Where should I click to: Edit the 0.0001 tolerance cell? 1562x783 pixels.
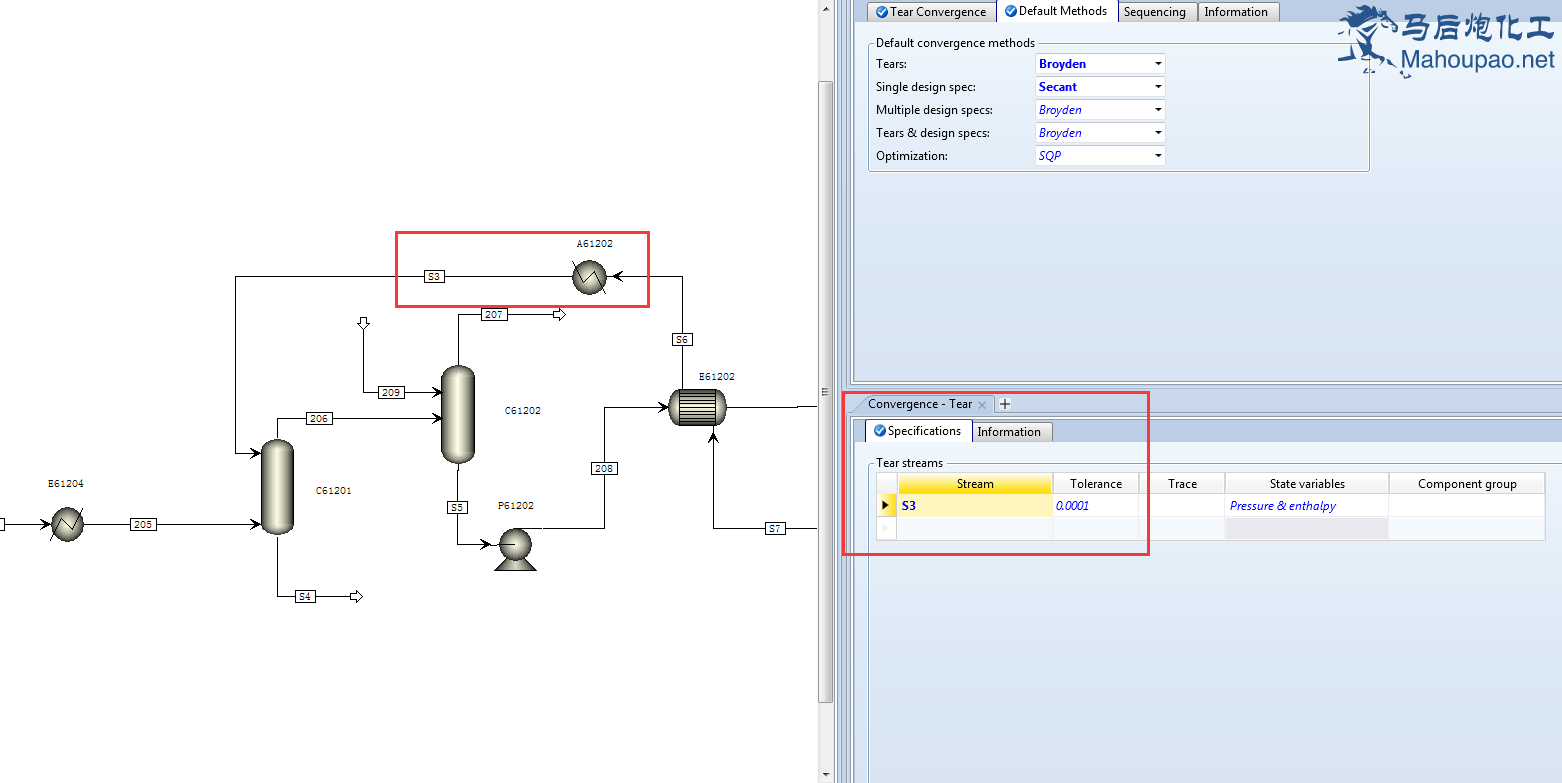point(1096,506)
